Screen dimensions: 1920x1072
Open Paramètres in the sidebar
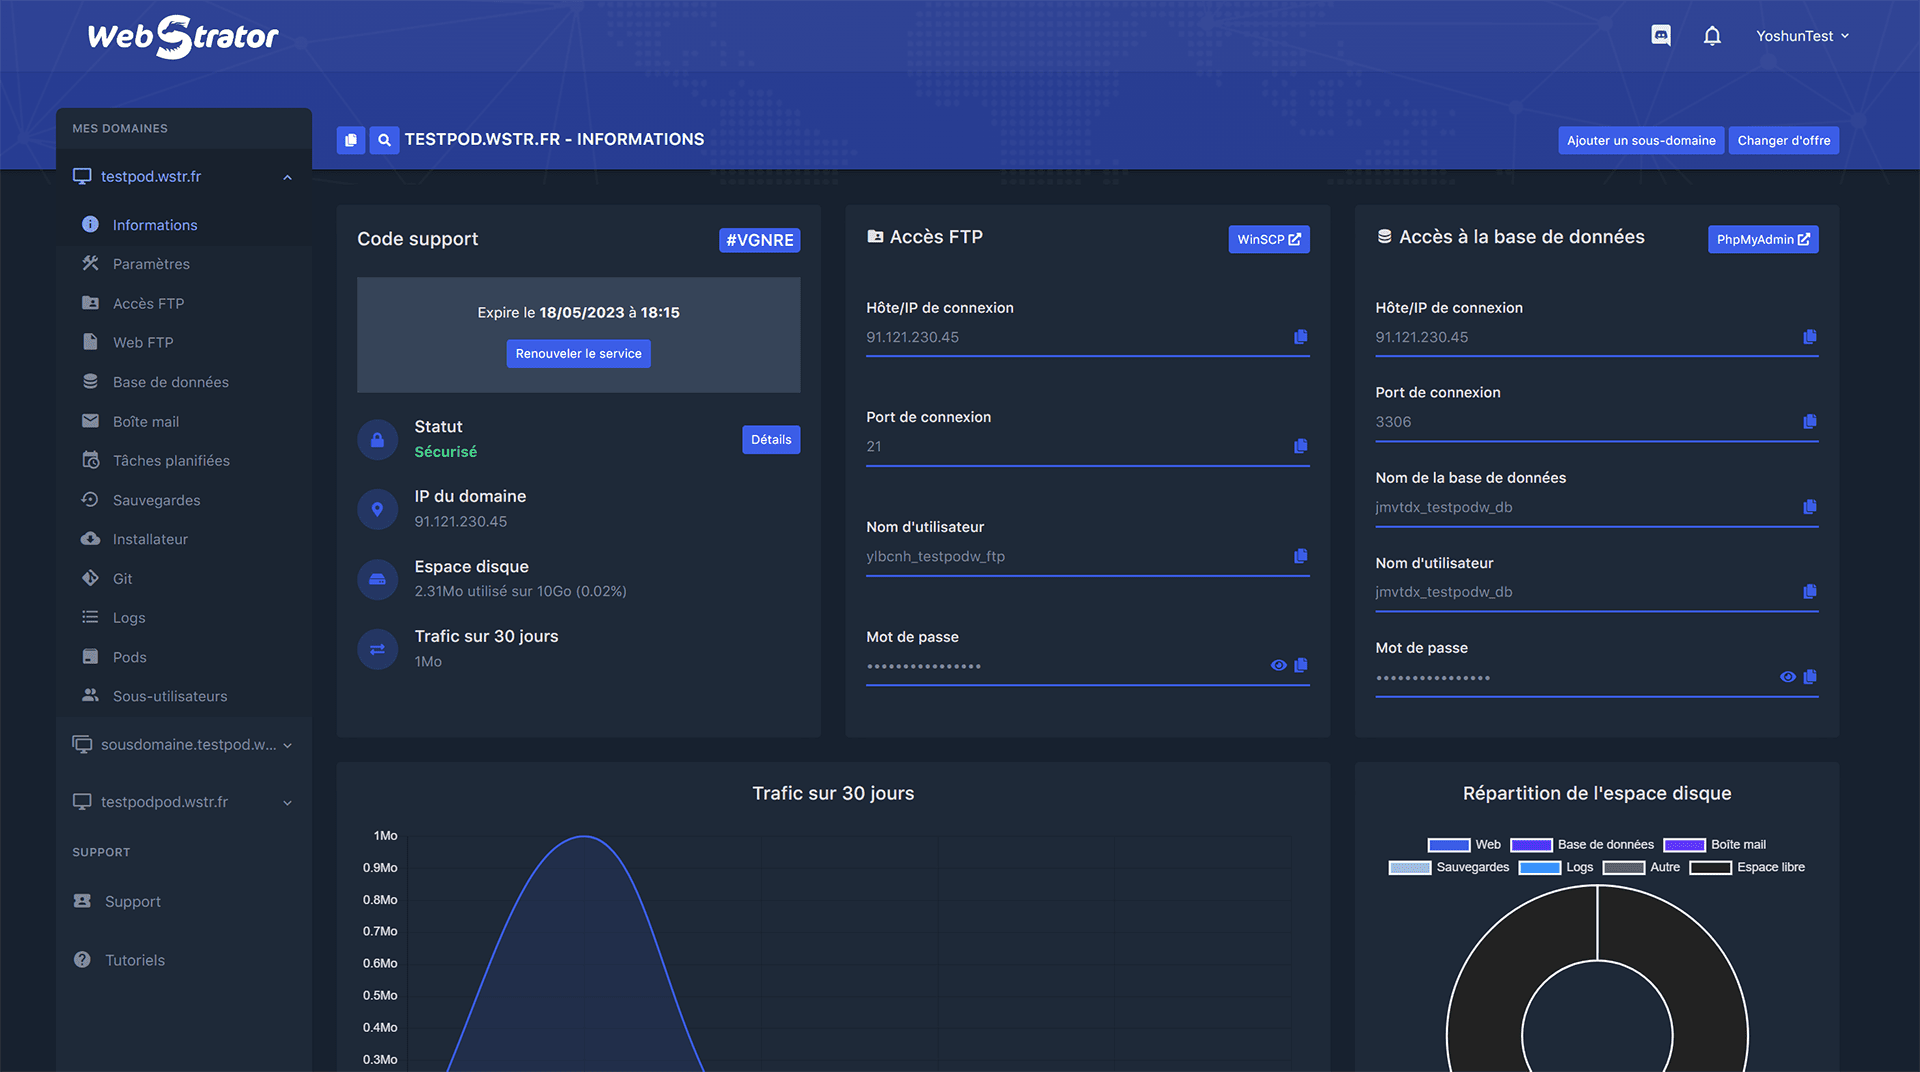(x=151, y=264)
